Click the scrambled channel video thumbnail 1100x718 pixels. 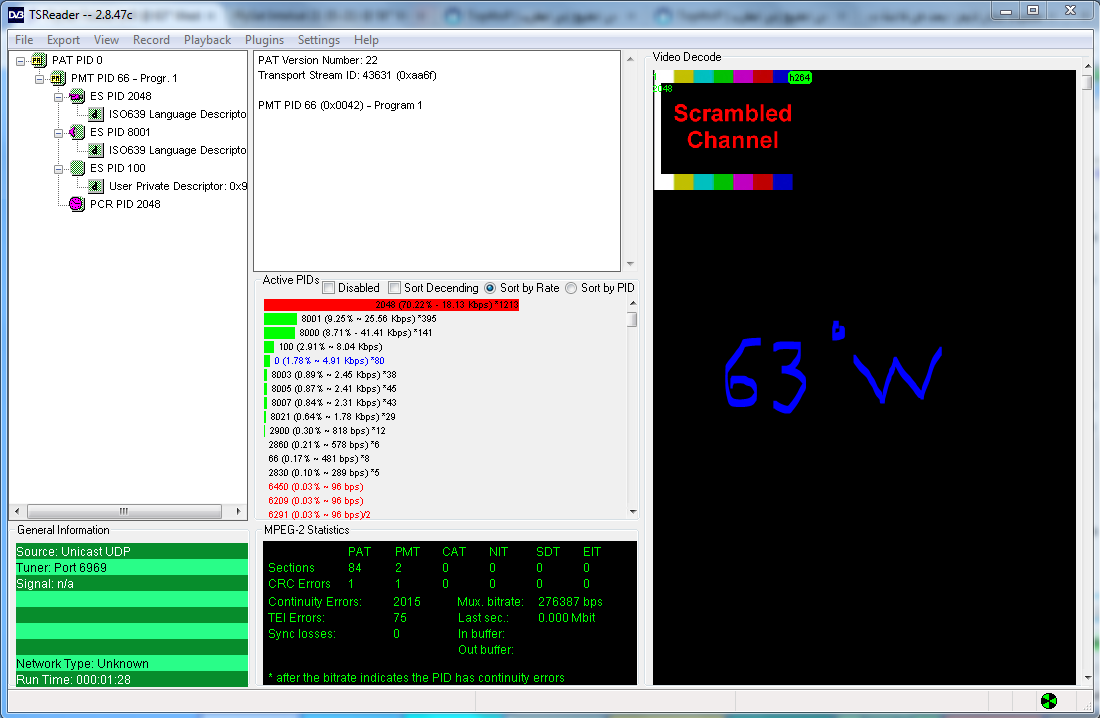coord(725,129)
